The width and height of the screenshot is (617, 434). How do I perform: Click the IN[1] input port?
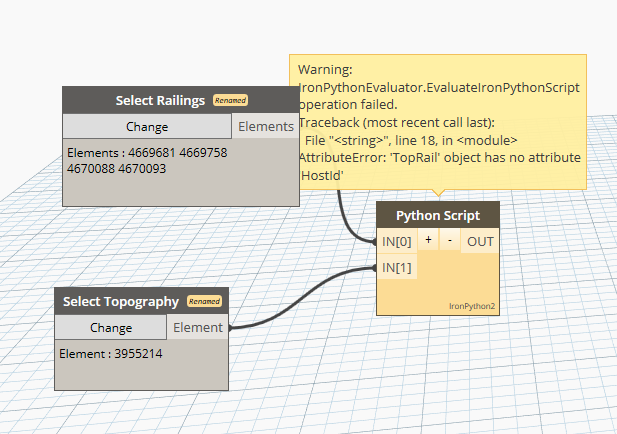(397, 268)
